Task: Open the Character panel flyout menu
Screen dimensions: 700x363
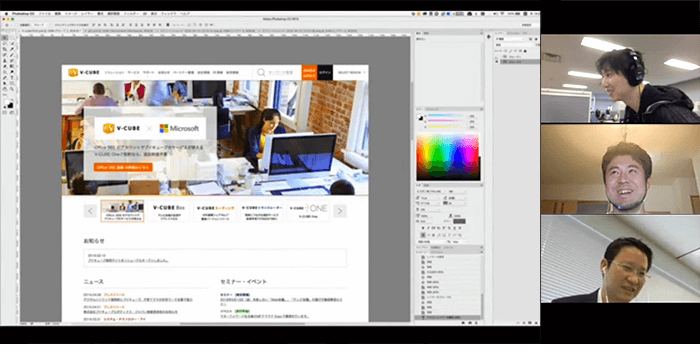Action: coord(481,185)
